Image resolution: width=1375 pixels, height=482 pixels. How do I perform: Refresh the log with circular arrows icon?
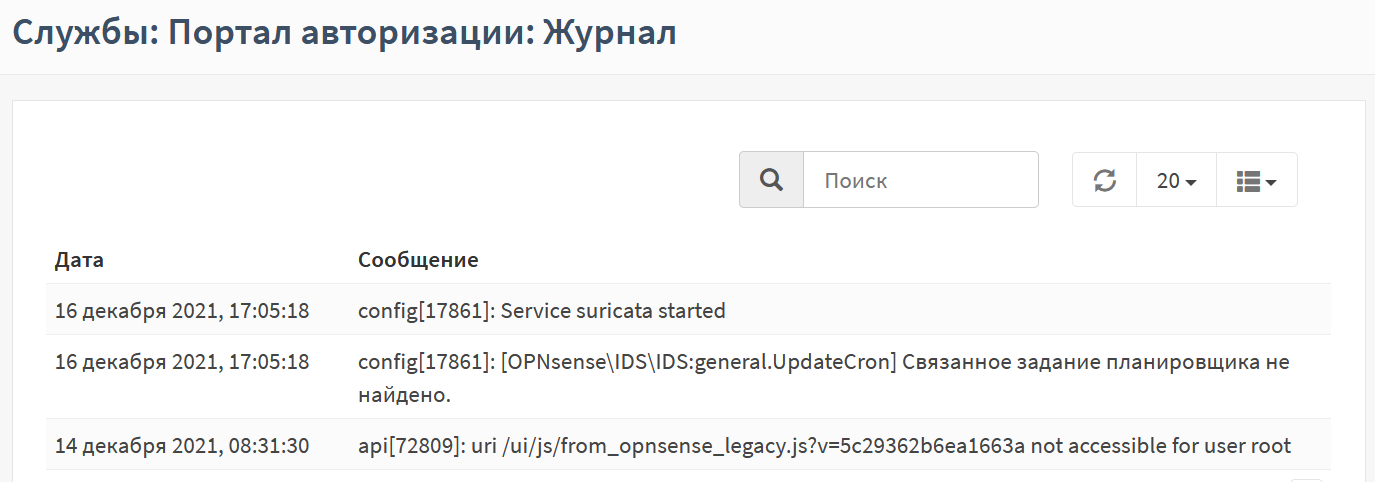click(x=1104, y=180)
